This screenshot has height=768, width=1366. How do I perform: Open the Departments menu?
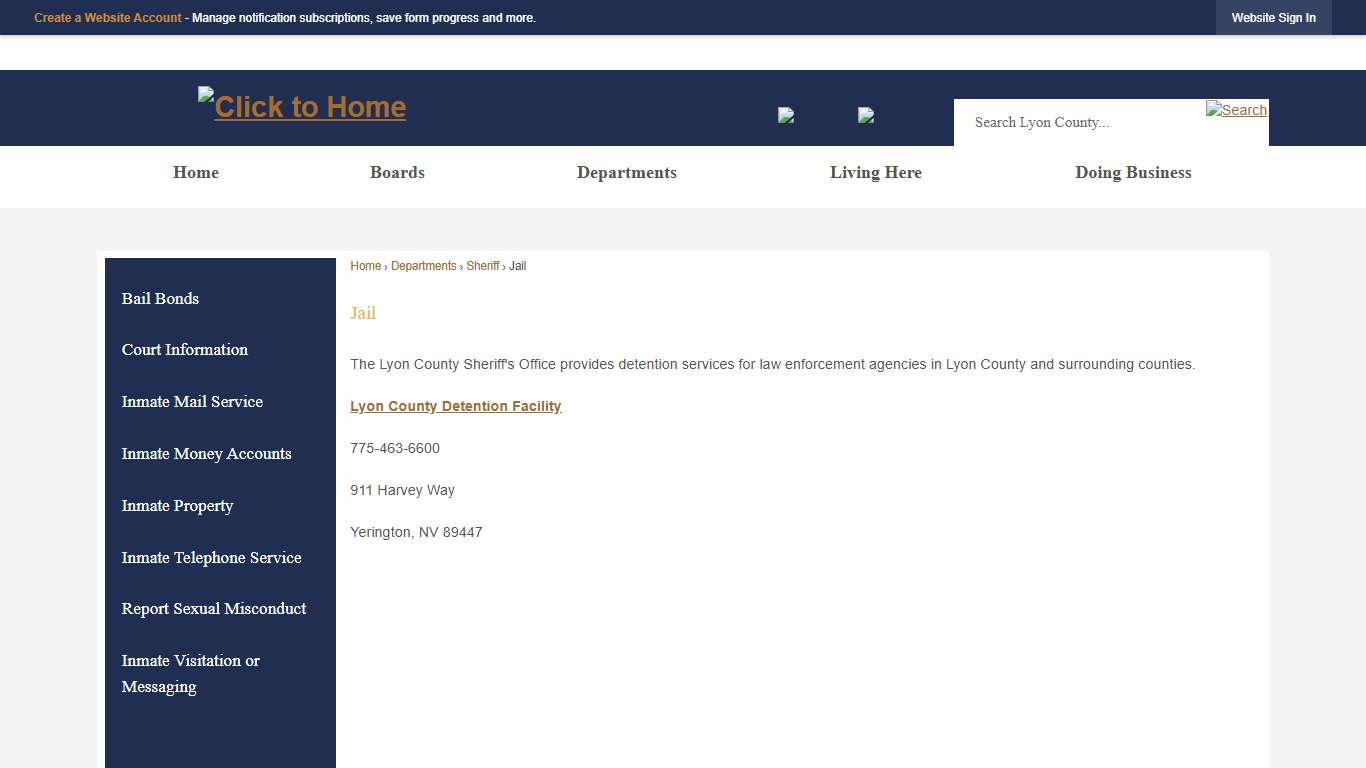tap(626, 172)
